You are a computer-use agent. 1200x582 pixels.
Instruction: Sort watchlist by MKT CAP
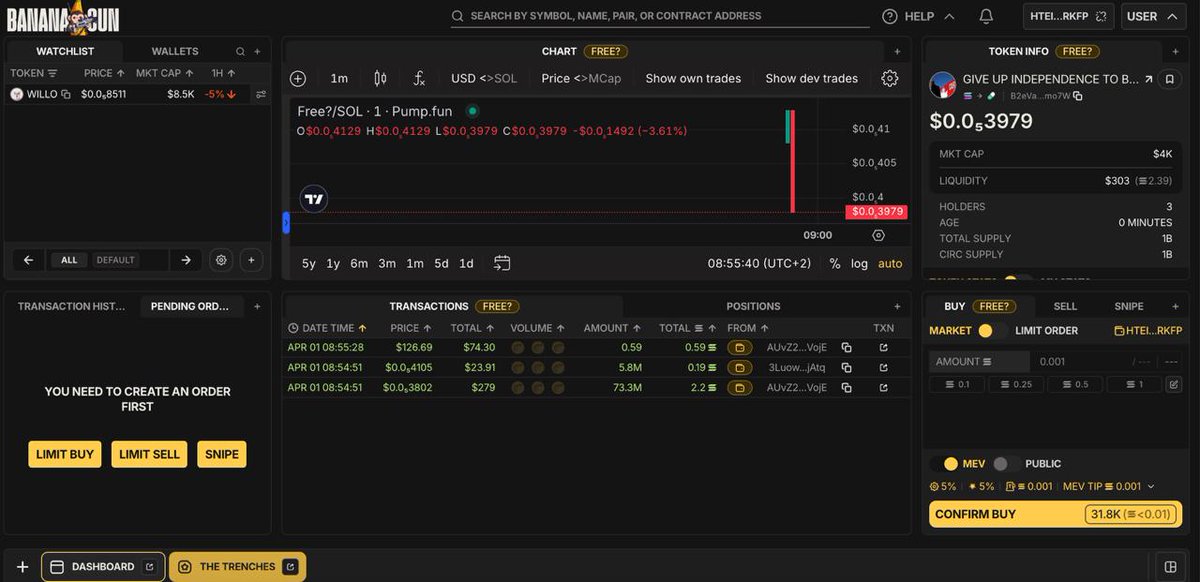[x=163, y=73]
